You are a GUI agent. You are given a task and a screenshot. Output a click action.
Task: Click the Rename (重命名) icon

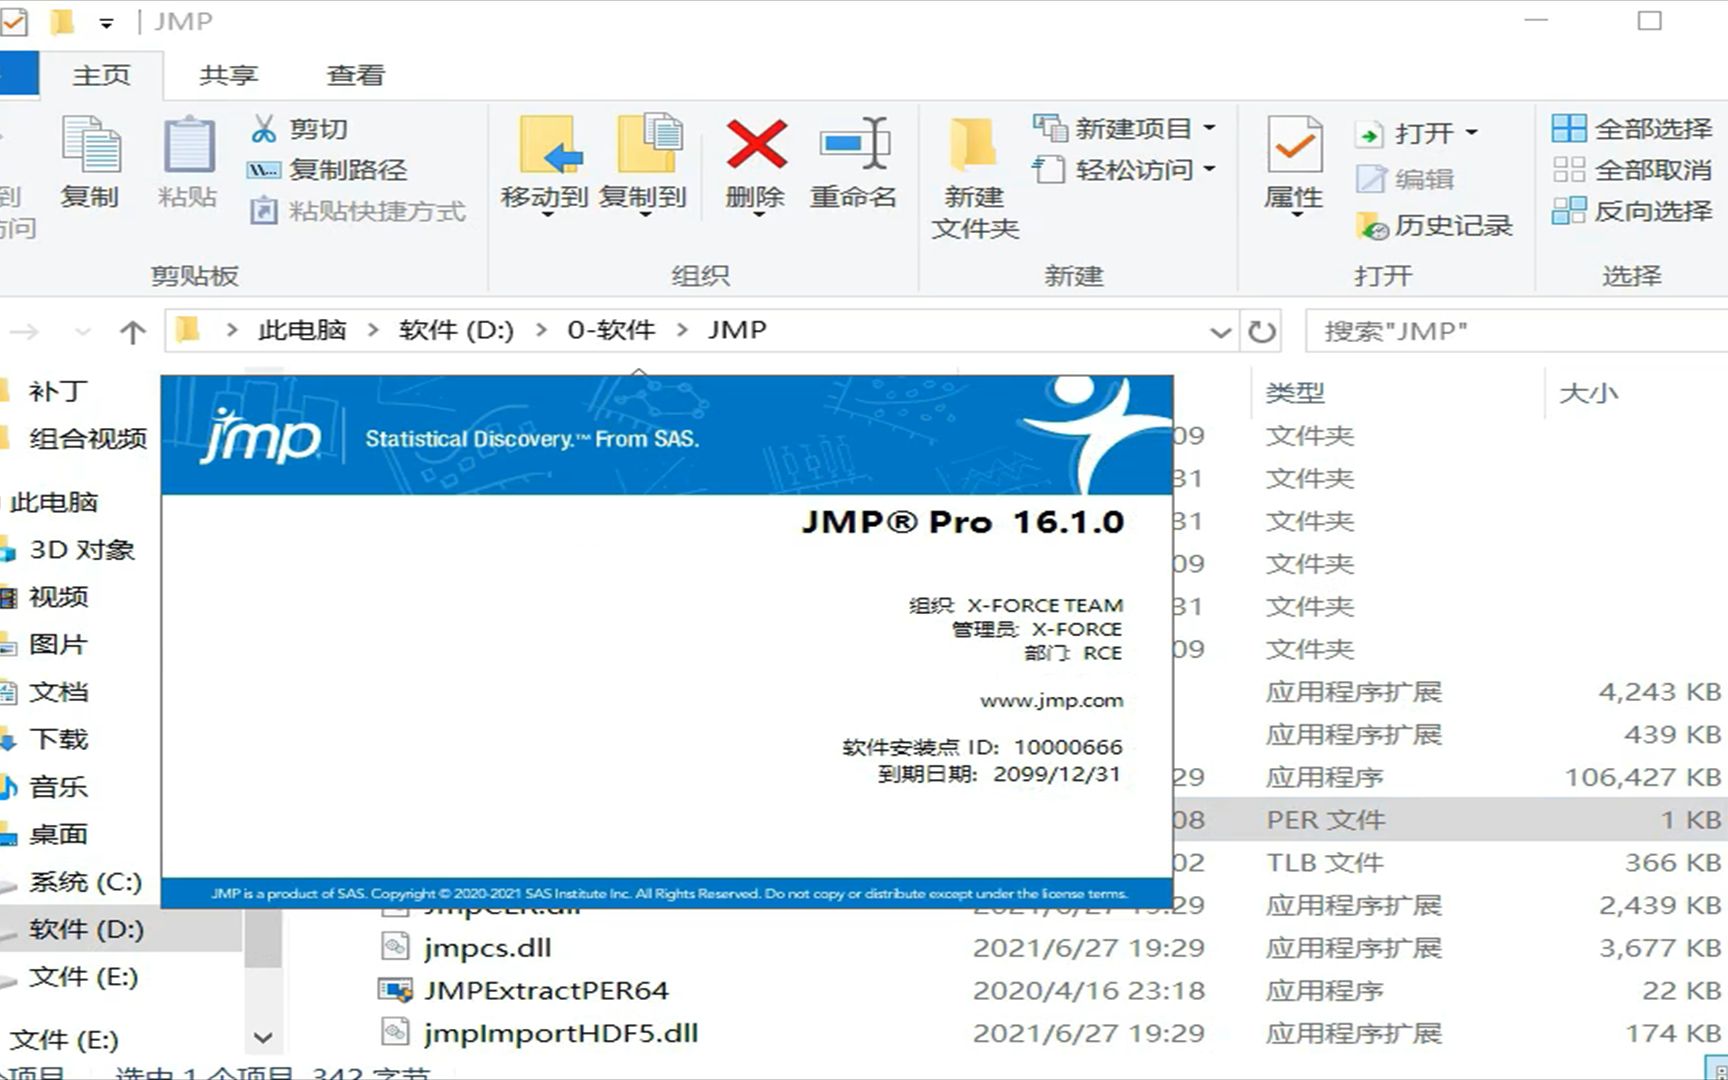coord(853,145)
